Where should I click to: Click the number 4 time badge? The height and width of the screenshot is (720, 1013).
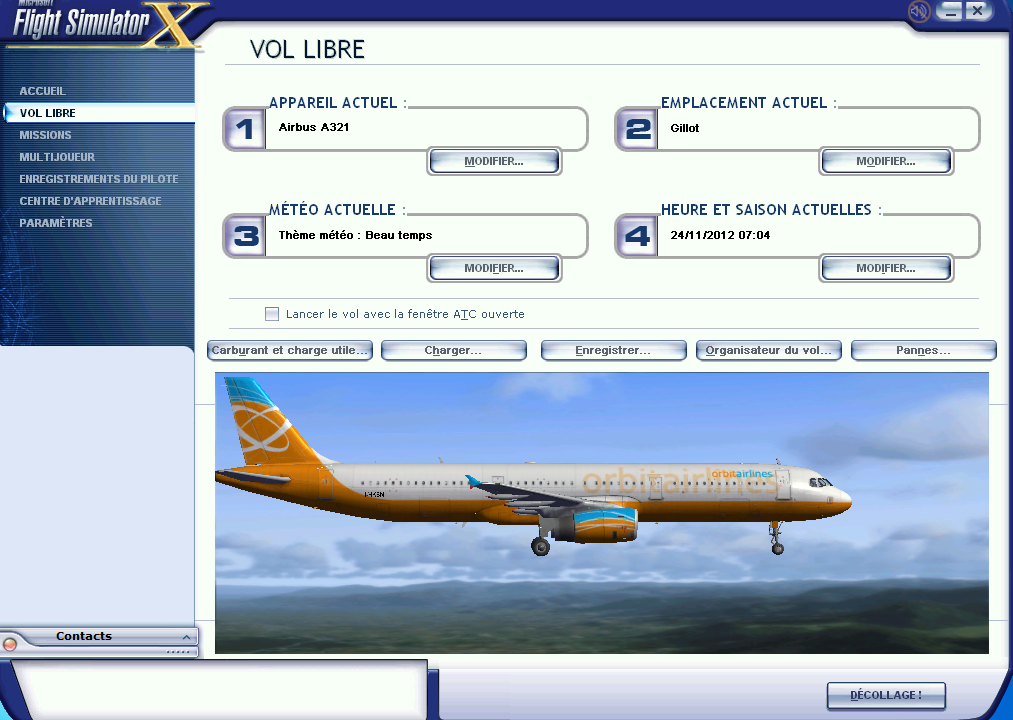[x=637, y=236]
